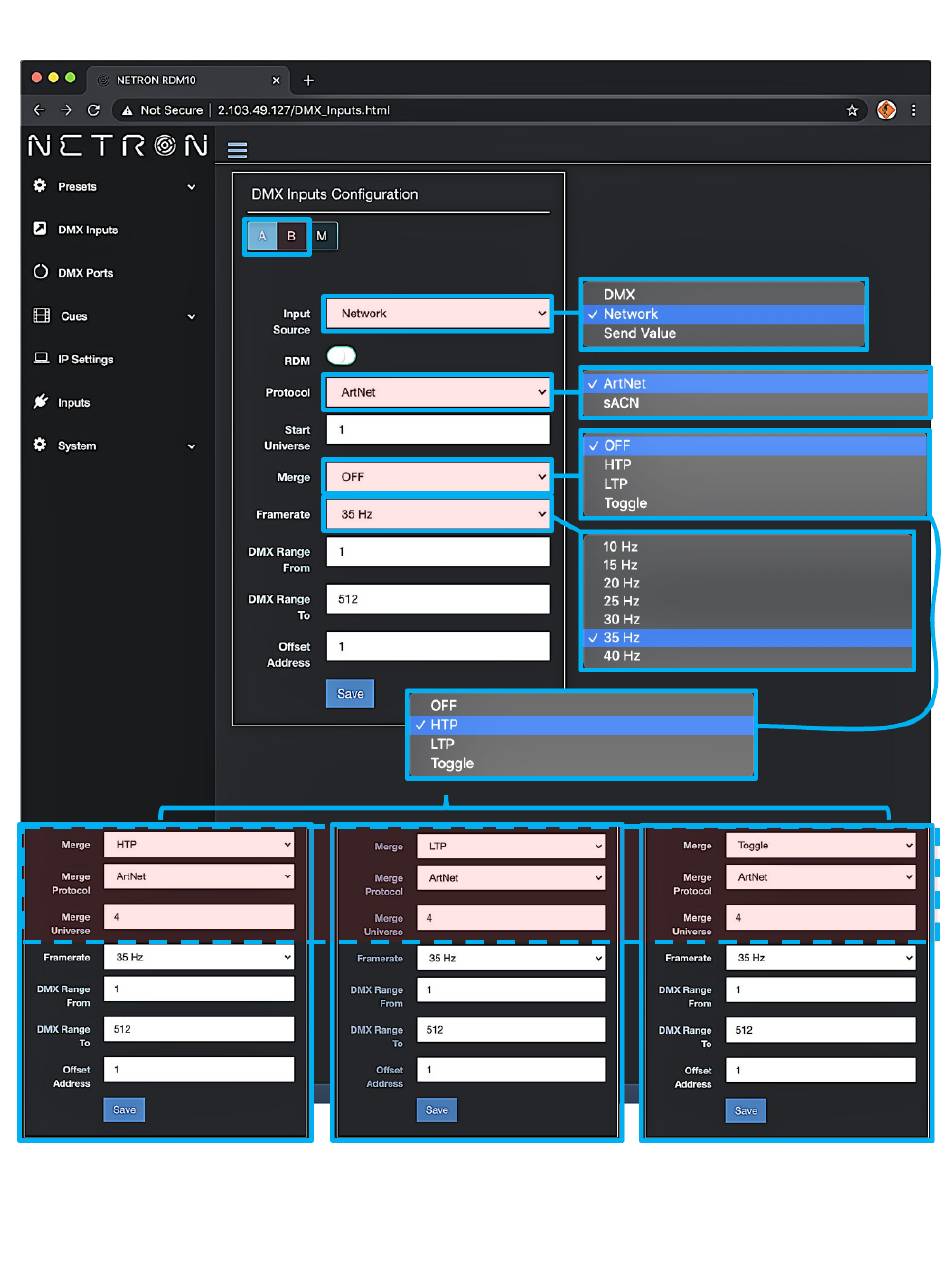950x1276 pixels.
Task: Open the Merge dropdown showing HTP
Action: pyautogui.click(x=199, y=845)
